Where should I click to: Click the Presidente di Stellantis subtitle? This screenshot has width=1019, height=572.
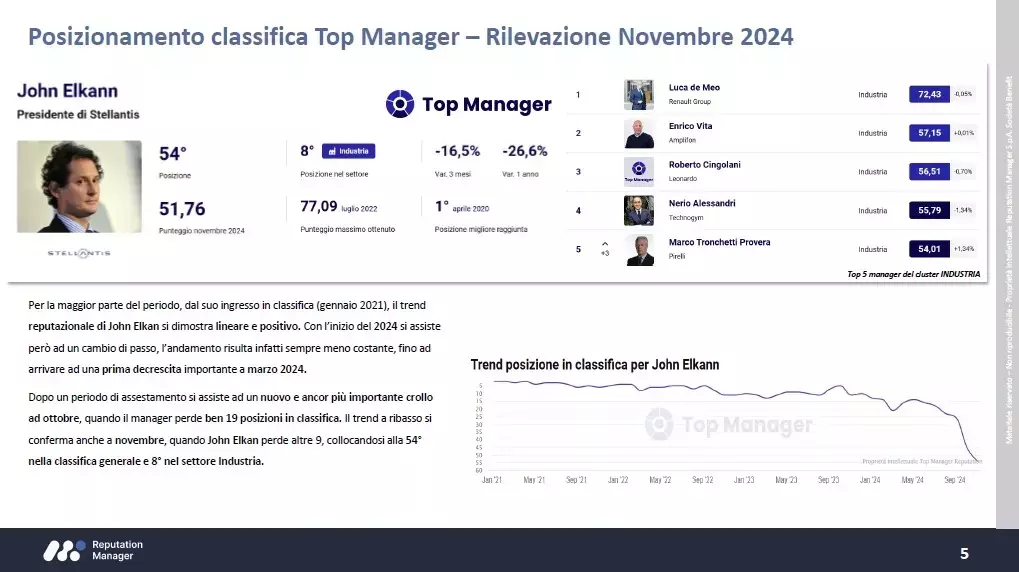78,114
